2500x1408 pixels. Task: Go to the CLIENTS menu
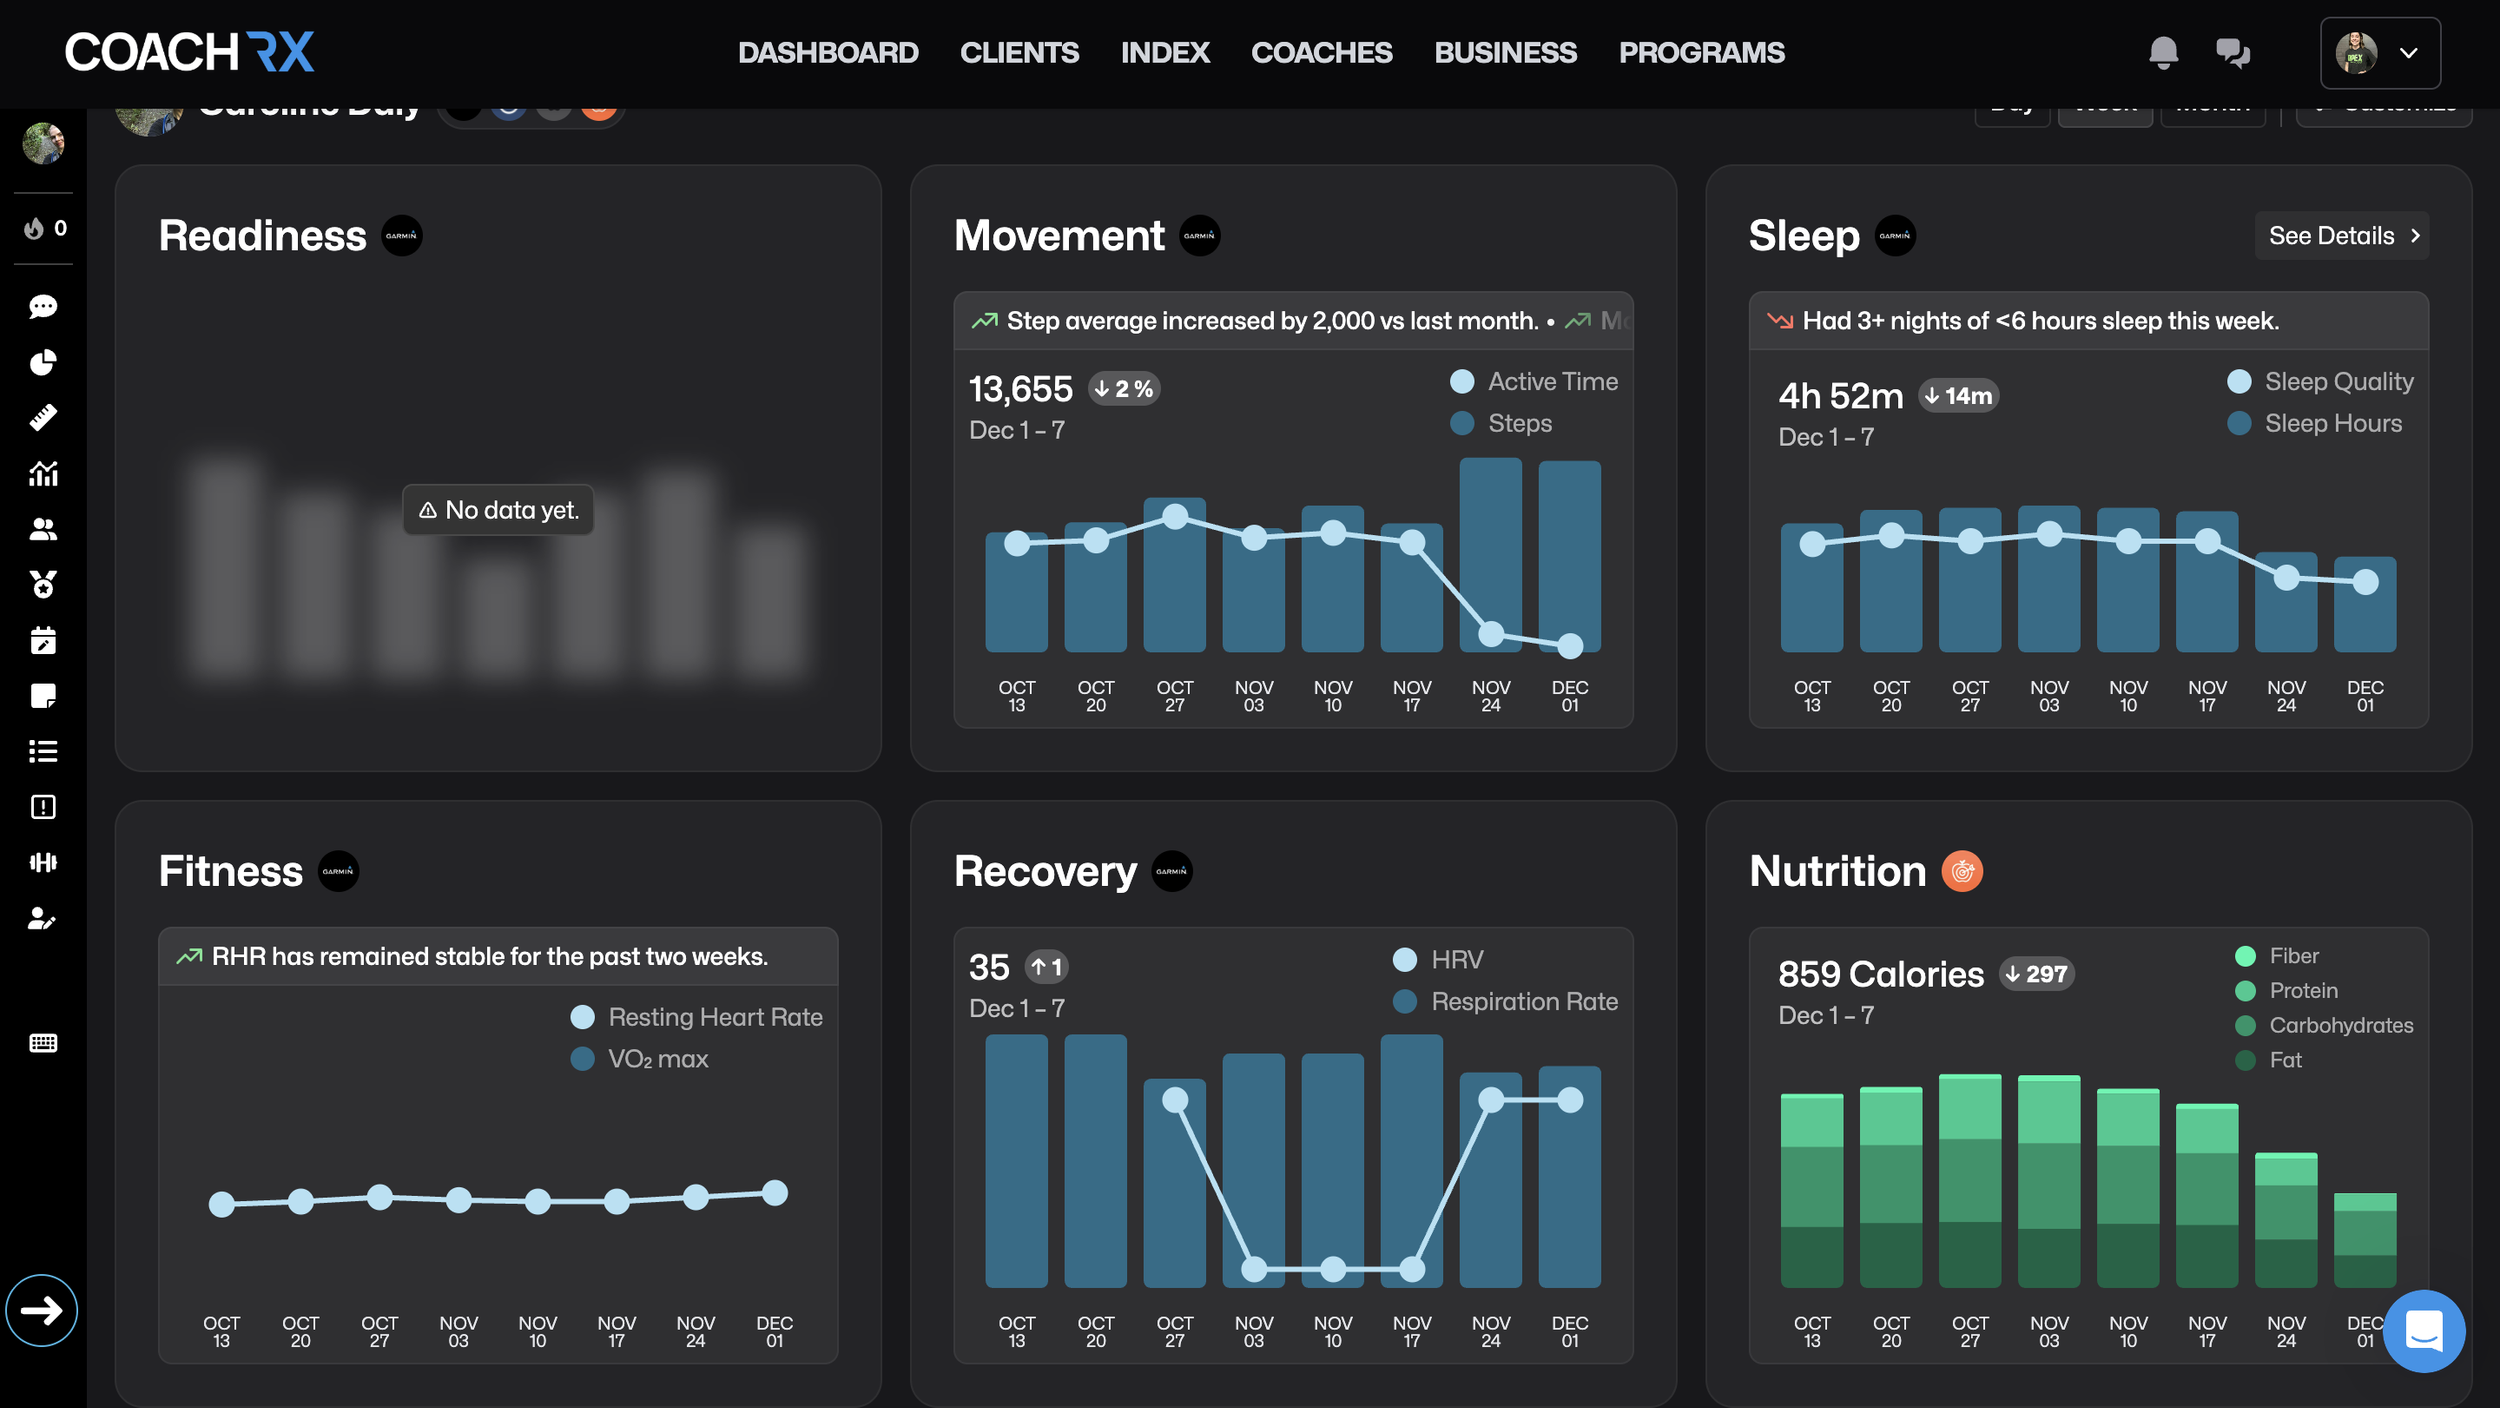click(1019, 52)
